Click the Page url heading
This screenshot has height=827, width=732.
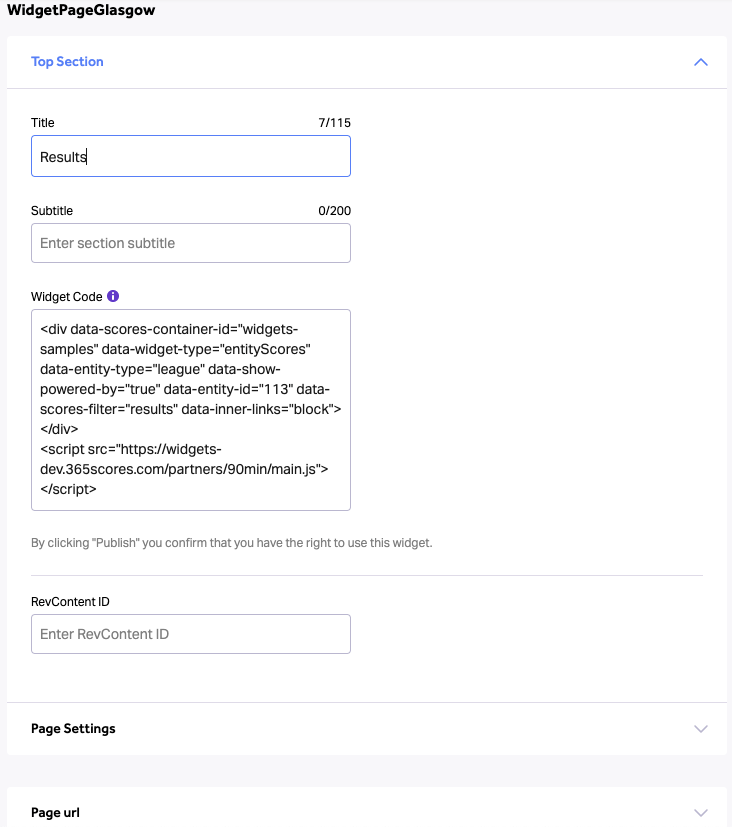[55, 813]
